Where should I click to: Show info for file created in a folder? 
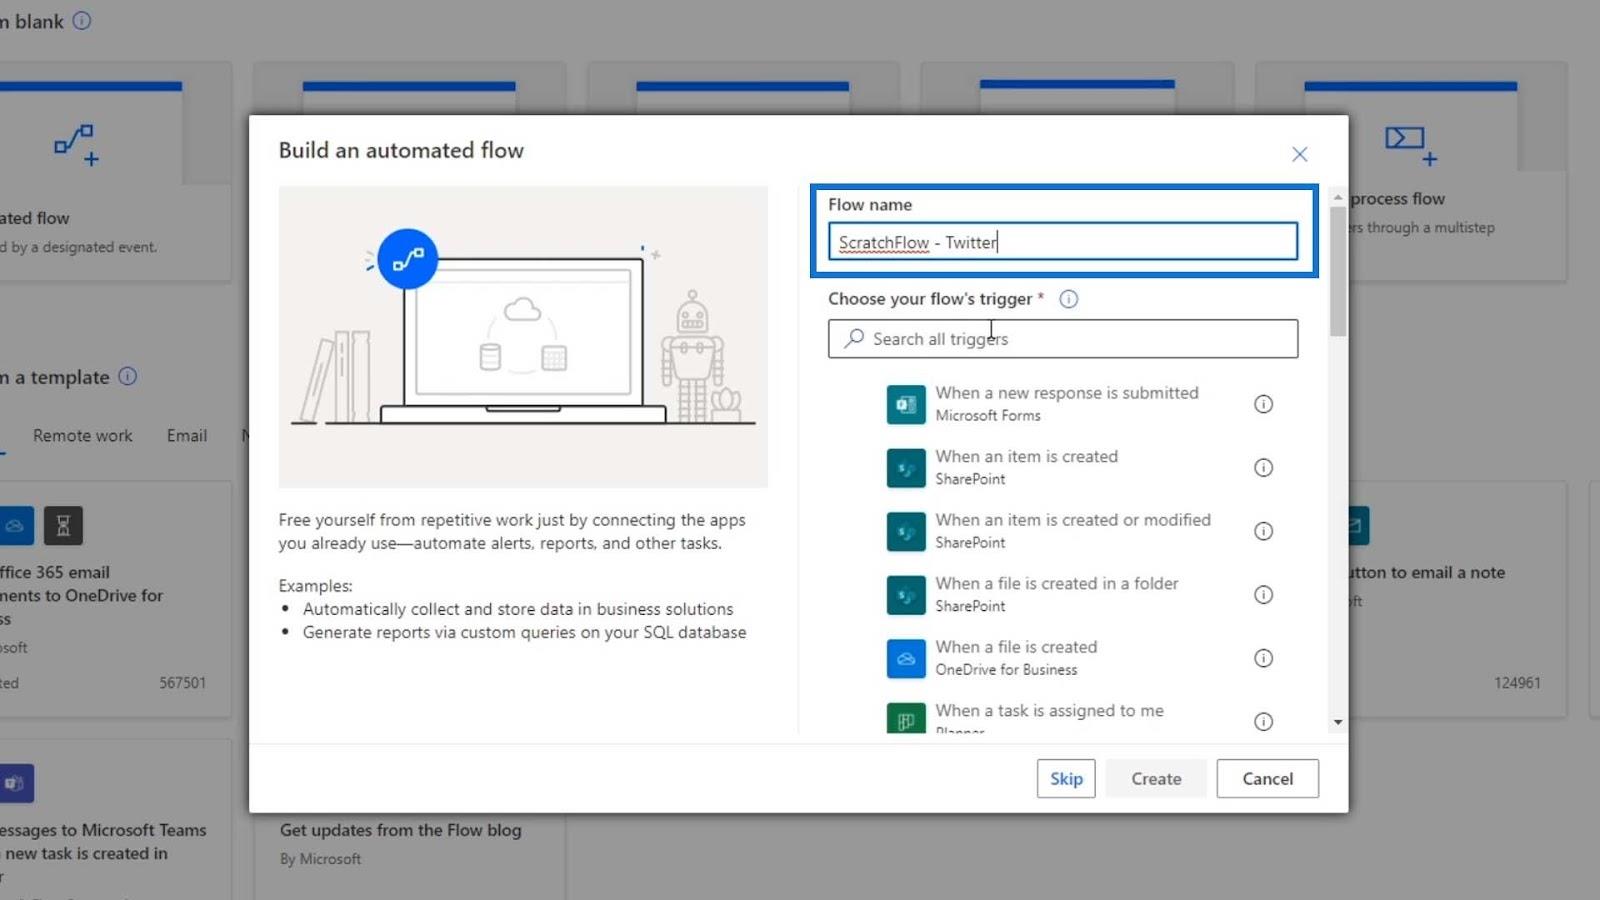click(x=1264, y=595)
